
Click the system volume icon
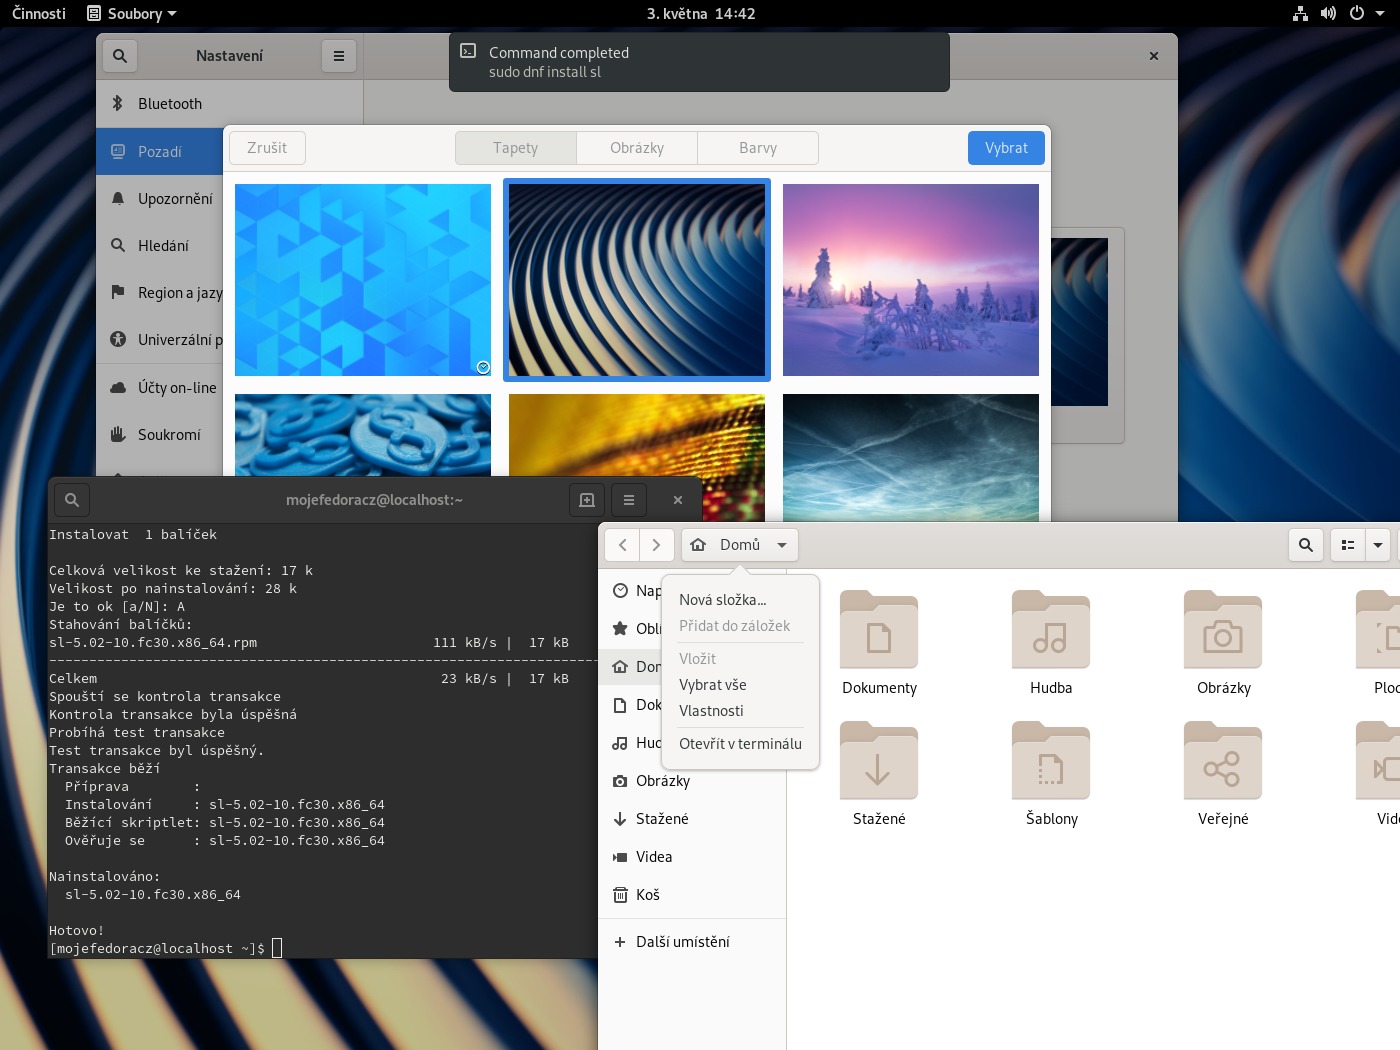pyautogui.click(x=1328, y=14)
